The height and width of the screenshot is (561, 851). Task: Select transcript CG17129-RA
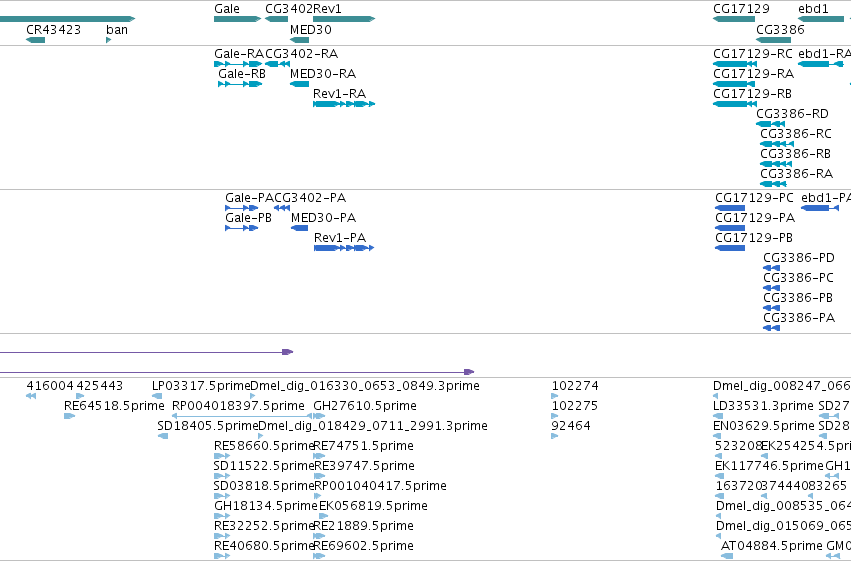coord(734,84)
